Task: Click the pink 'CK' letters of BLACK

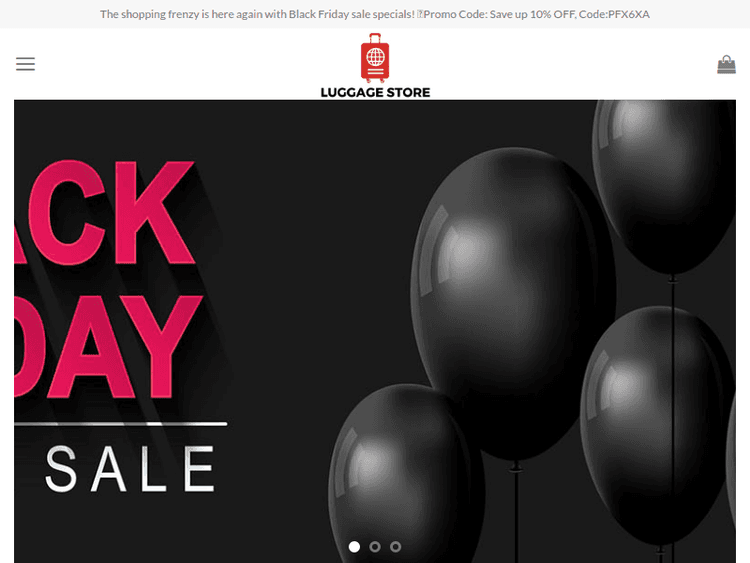Action: click(111, 213)
